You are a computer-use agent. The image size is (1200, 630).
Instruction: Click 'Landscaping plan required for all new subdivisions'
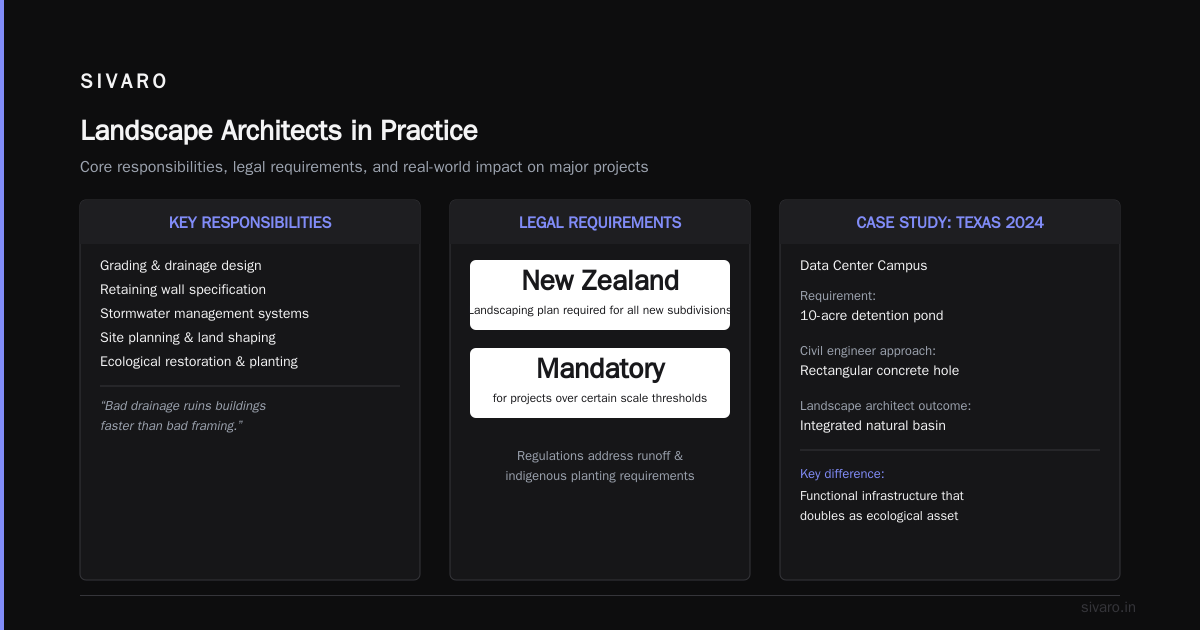600,310
